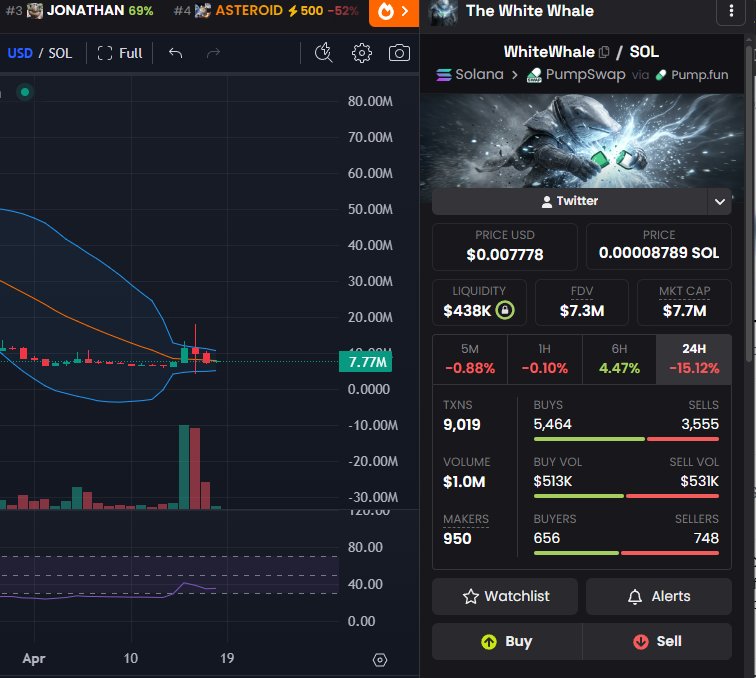This screenshot has width=756, height=678.
Task: Click the Buy button
Action: (x=507, y=641)
